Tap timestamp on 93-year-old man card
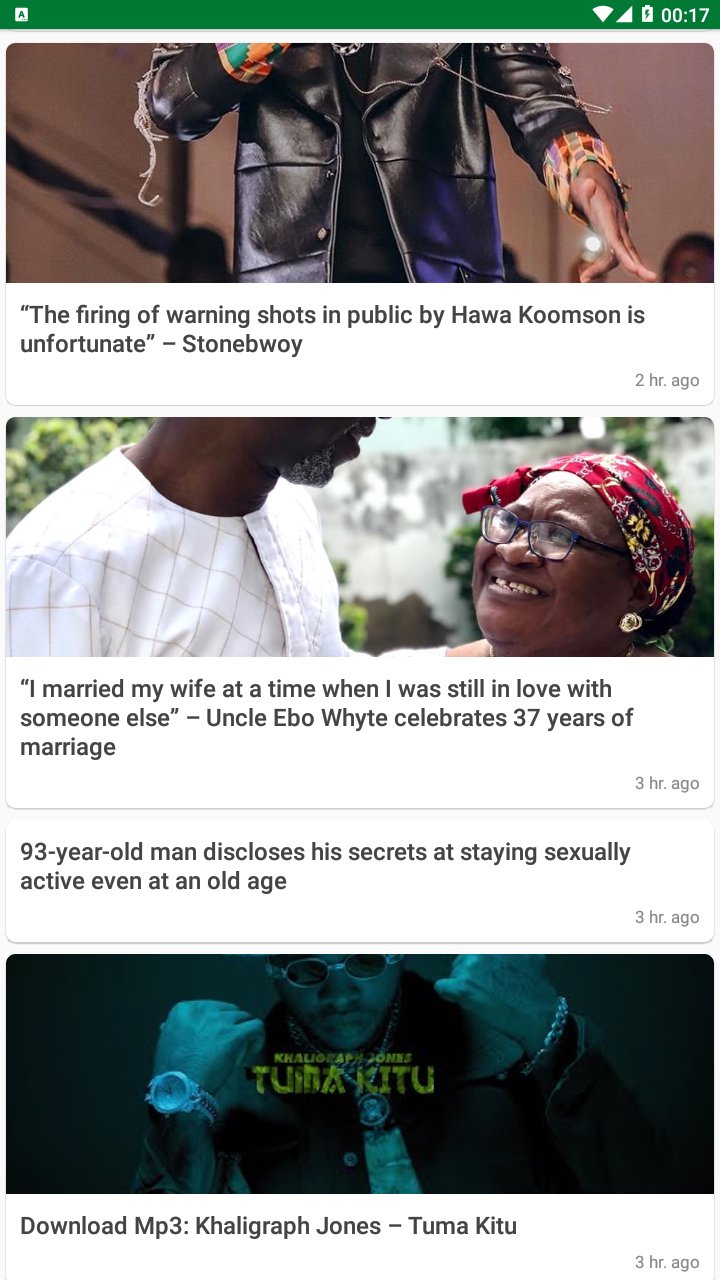This screenshot has width=720, height=1280. tap(667, 917)
